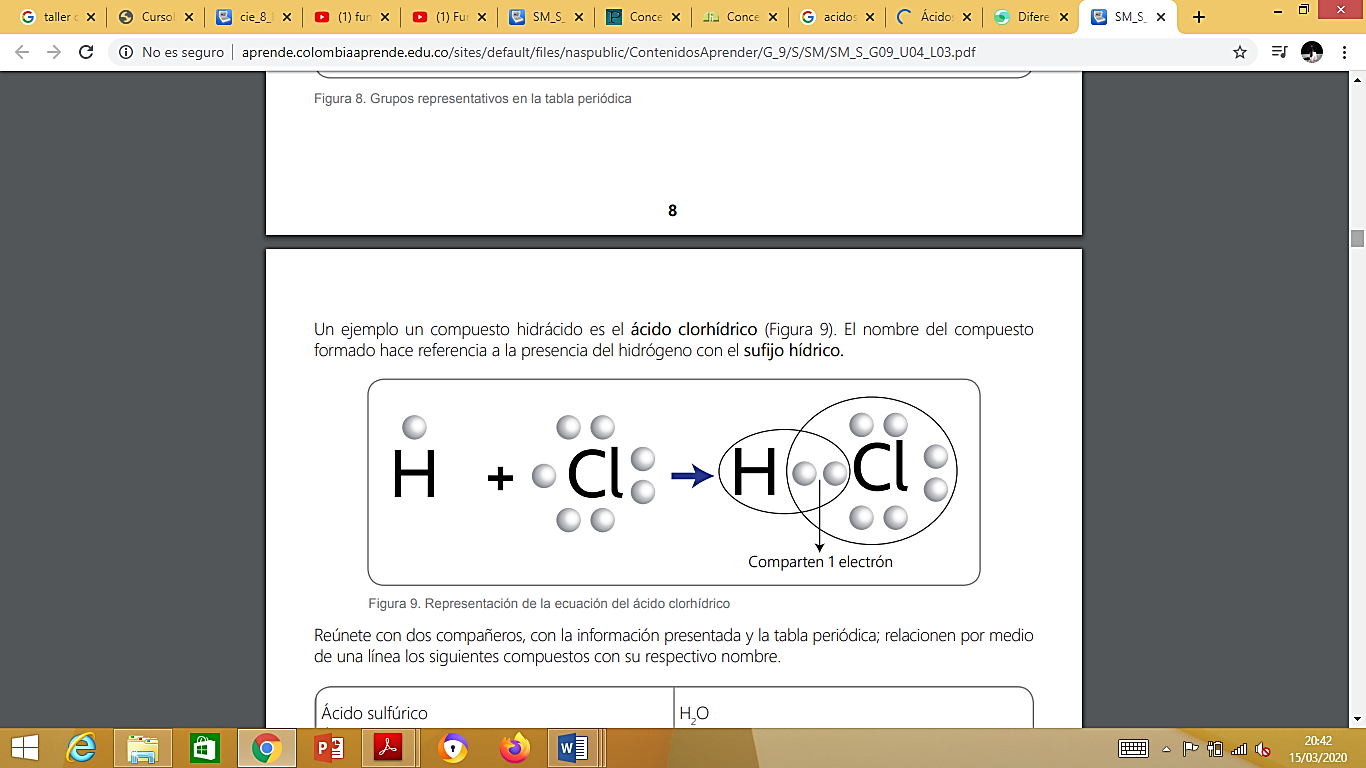Switch to the second 'Conce' tab
This screenshot has height=768, width=1366.
(738, 17)
